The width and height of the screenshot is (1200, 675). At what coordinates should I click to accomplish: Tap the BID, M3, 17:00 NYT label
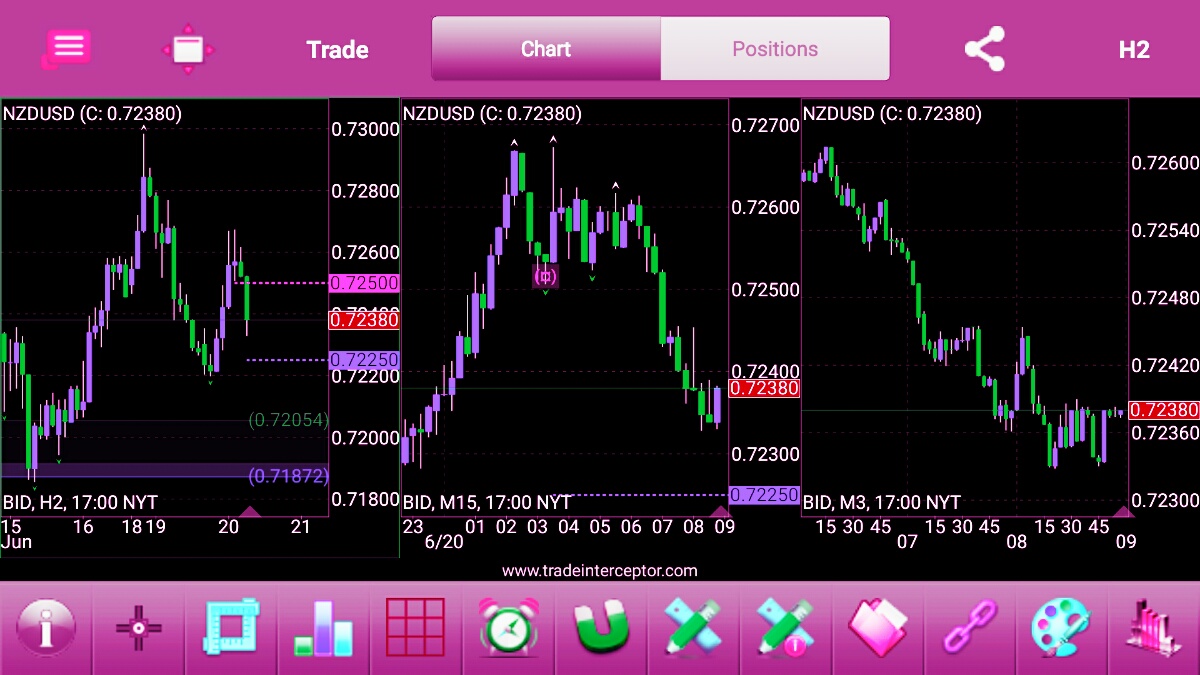coord(881,502)
